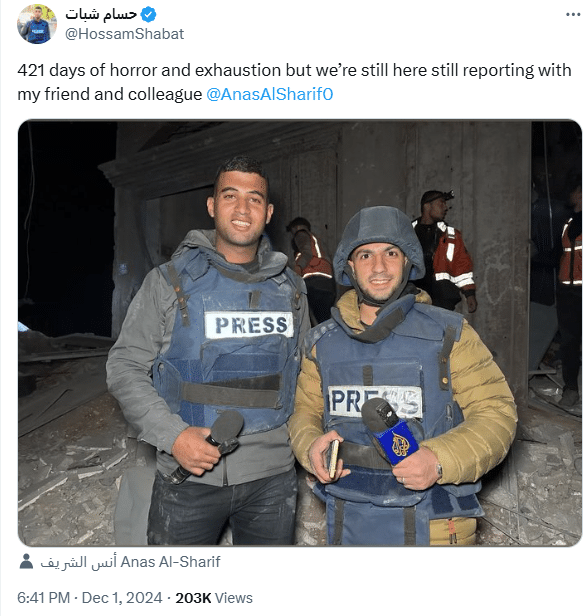This screenshot has height=616, width=587.
Task: Open tagged user Anas Al-Sharif
Action: (x=170, y=562)
